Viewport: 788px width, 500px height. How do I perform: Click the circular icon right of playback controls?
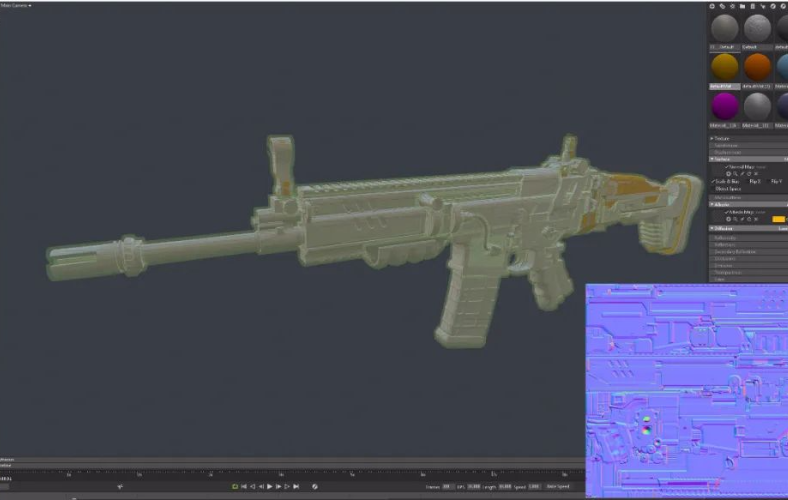[315, 486]
